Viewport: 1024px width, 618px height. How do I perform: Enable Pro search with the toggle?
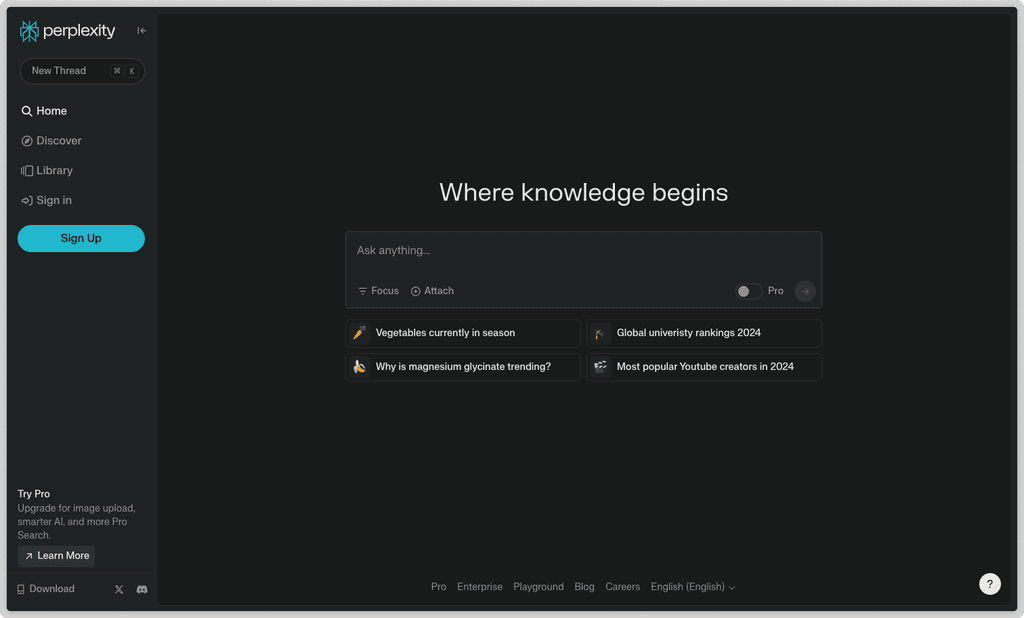tap(746, 290)
